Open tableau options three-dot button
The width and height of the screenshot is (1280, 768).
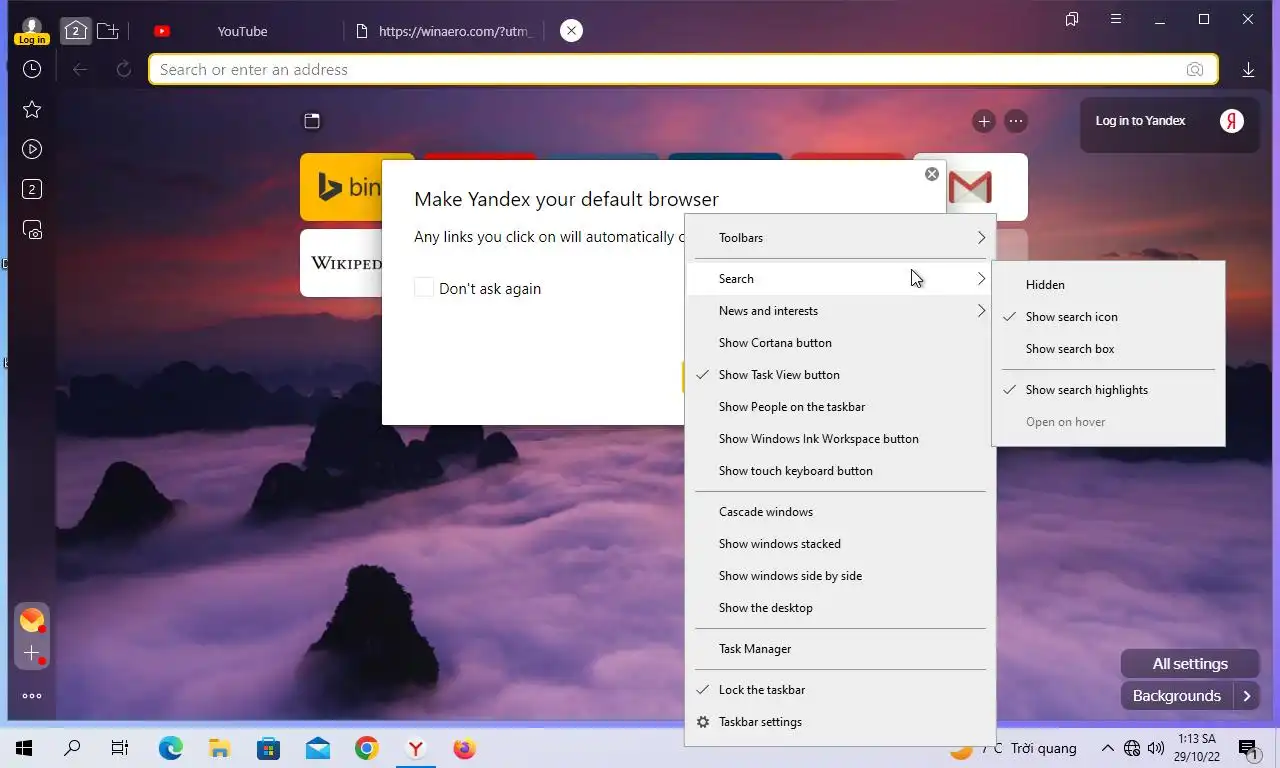coord(1016,121)
